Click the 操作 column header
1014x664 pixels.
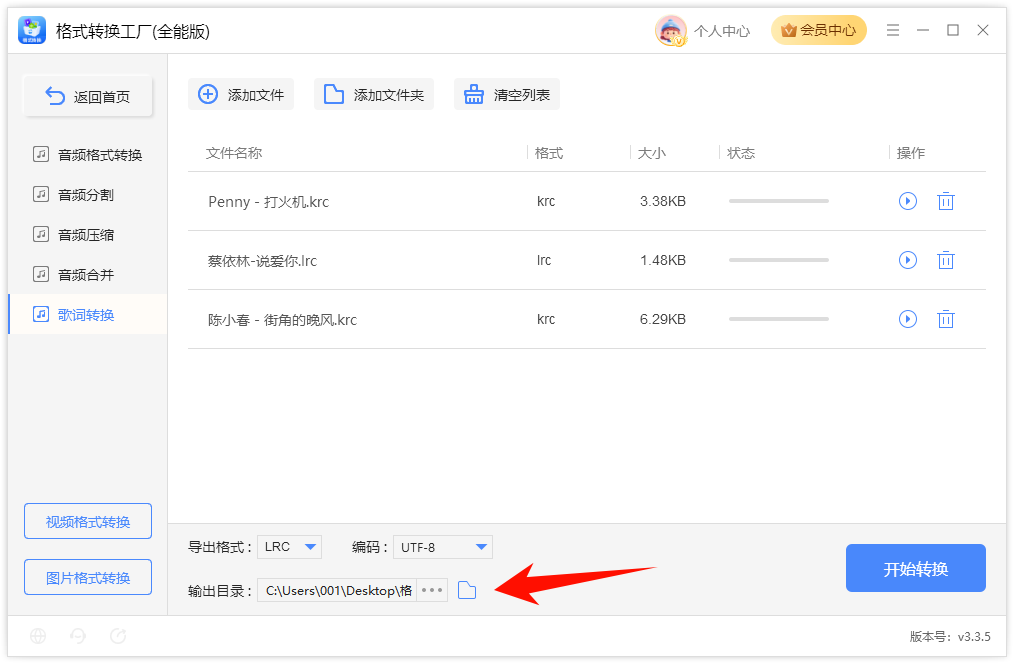[911, 153]
